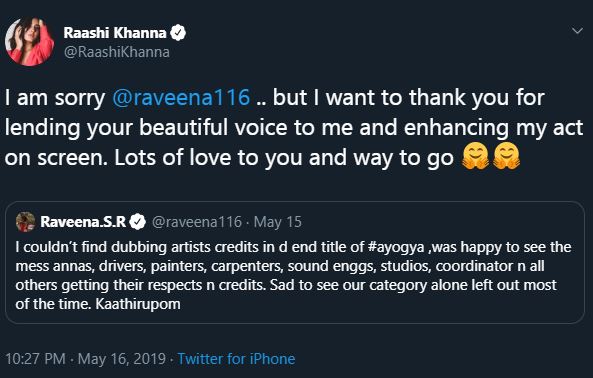
Task: Click @raveena116 handle in quoted tweet
Action: (197, 222)
